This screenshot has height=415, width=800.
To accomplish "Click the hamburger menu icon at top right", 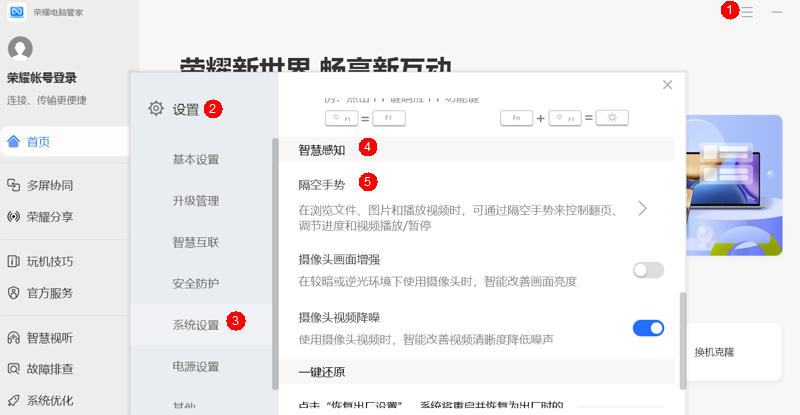I will (x=747, y=11).
